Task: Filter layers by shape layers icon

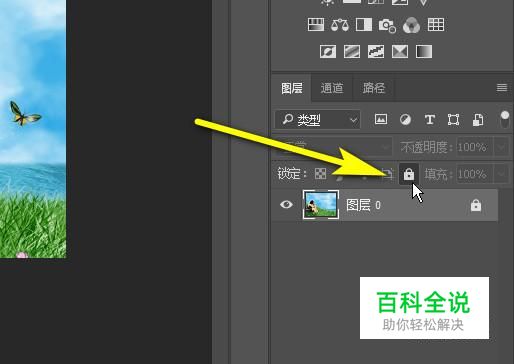Action: coord(453,119)
